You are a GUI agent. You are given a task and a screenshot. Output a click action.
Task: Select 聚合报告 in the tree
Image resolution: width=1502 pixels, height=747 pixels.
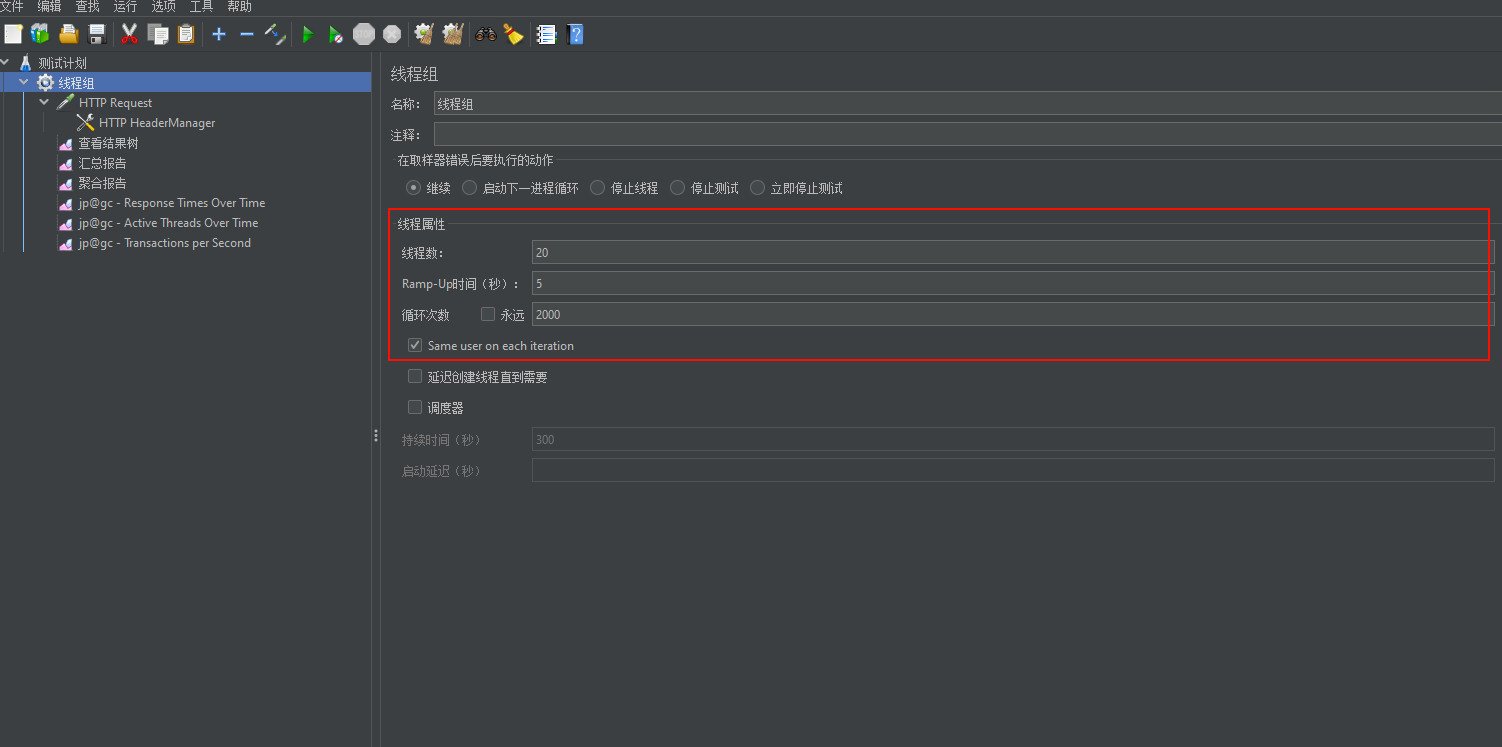[x=102, y=183]
